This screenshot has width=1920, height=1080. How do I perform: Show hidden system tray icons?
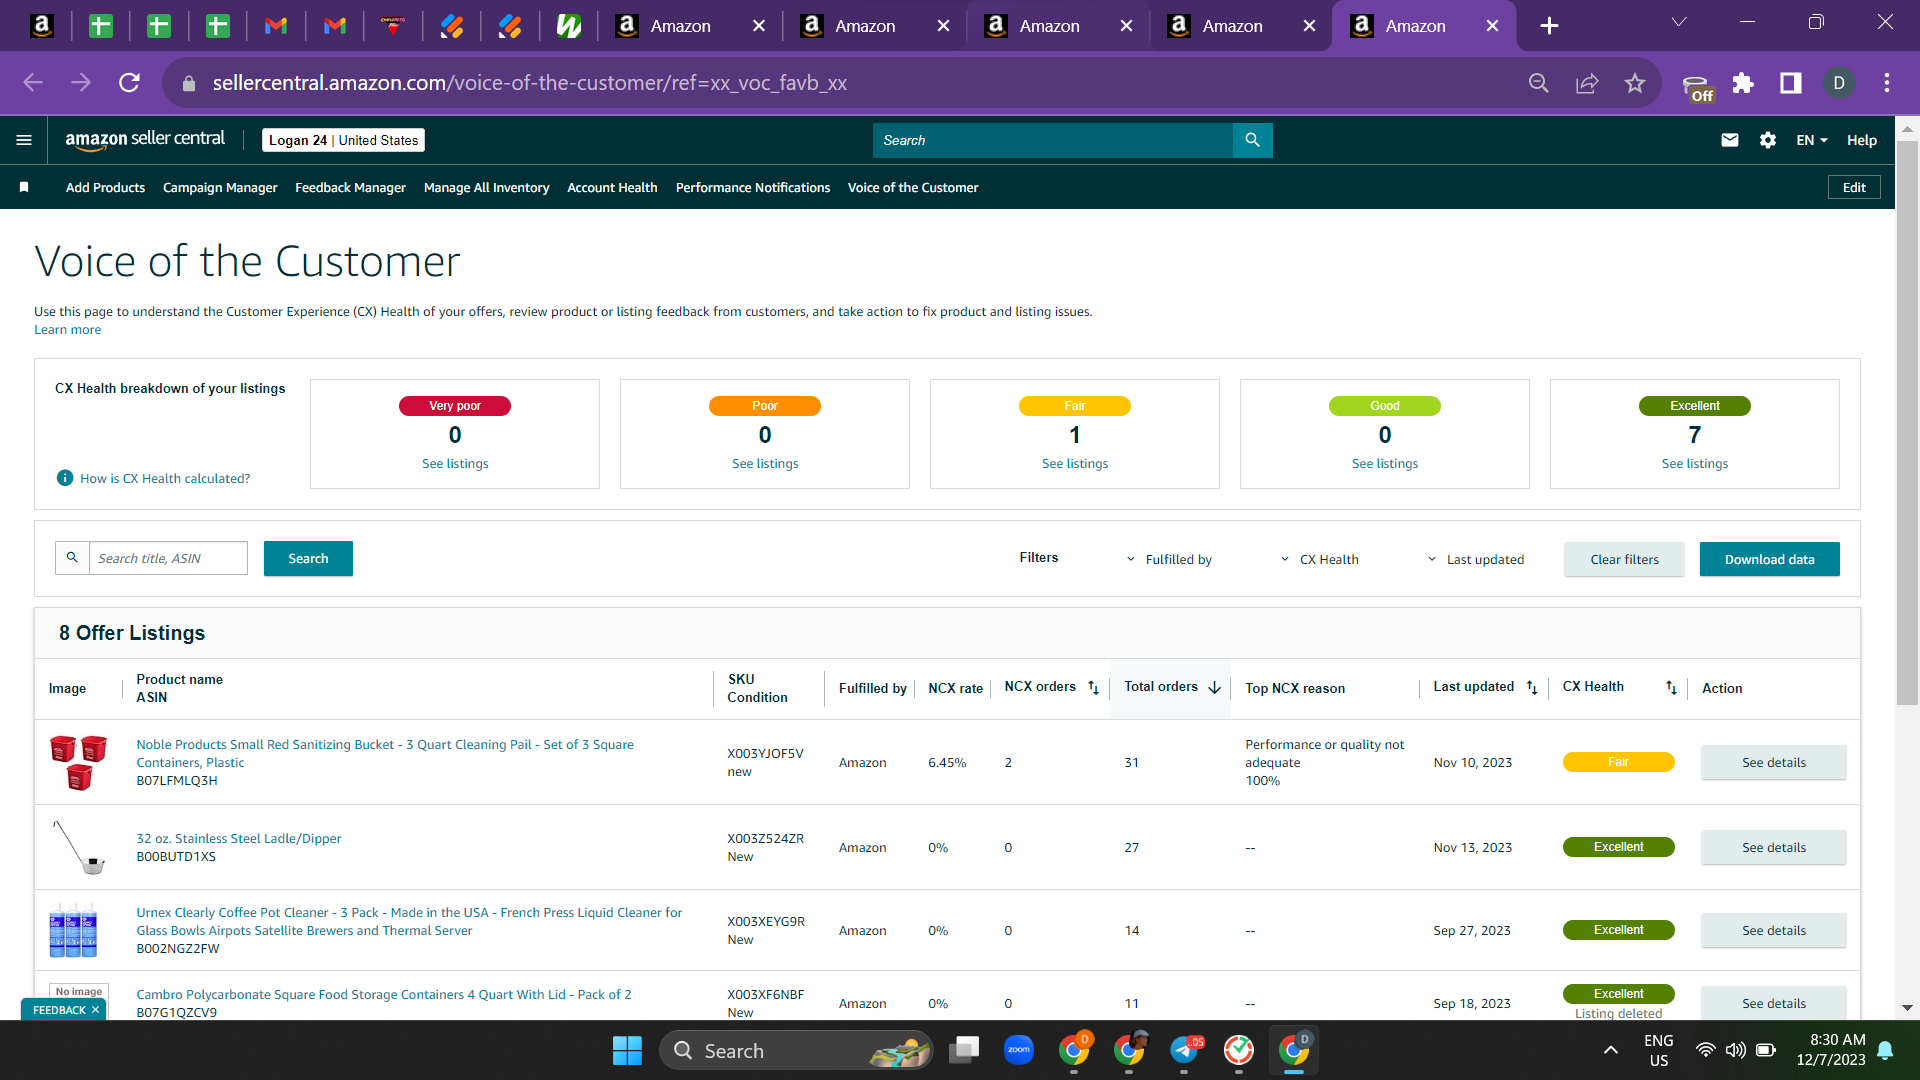click(x=1611, y=1050)
